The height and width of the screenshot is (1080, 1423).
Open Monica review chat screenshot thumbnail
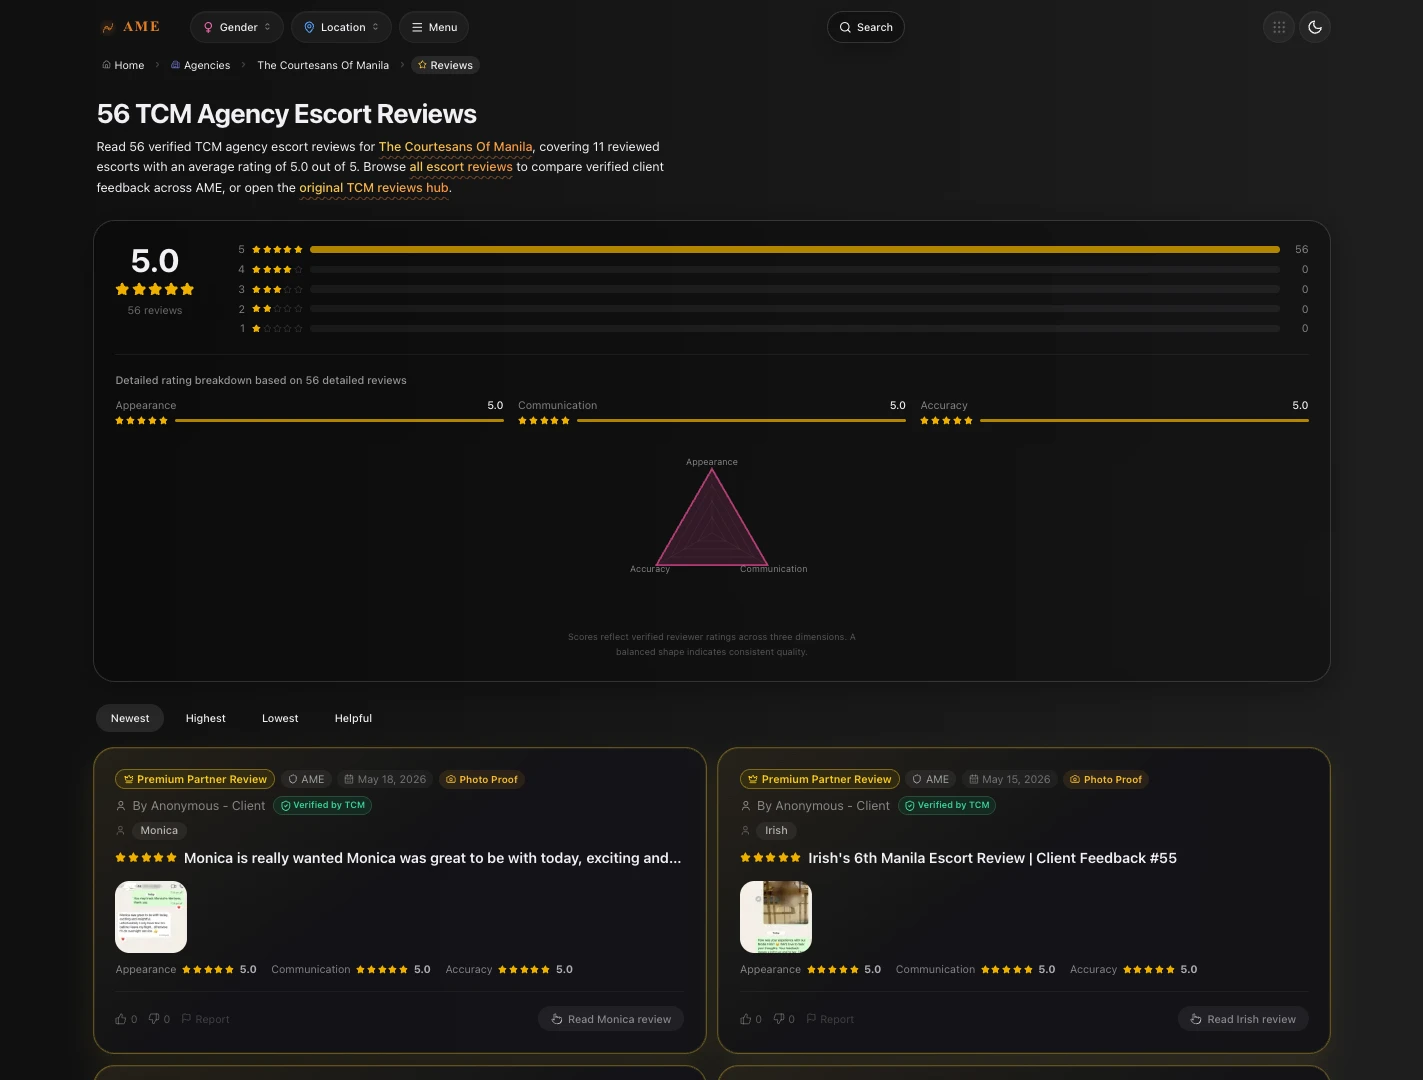[151, 917]
